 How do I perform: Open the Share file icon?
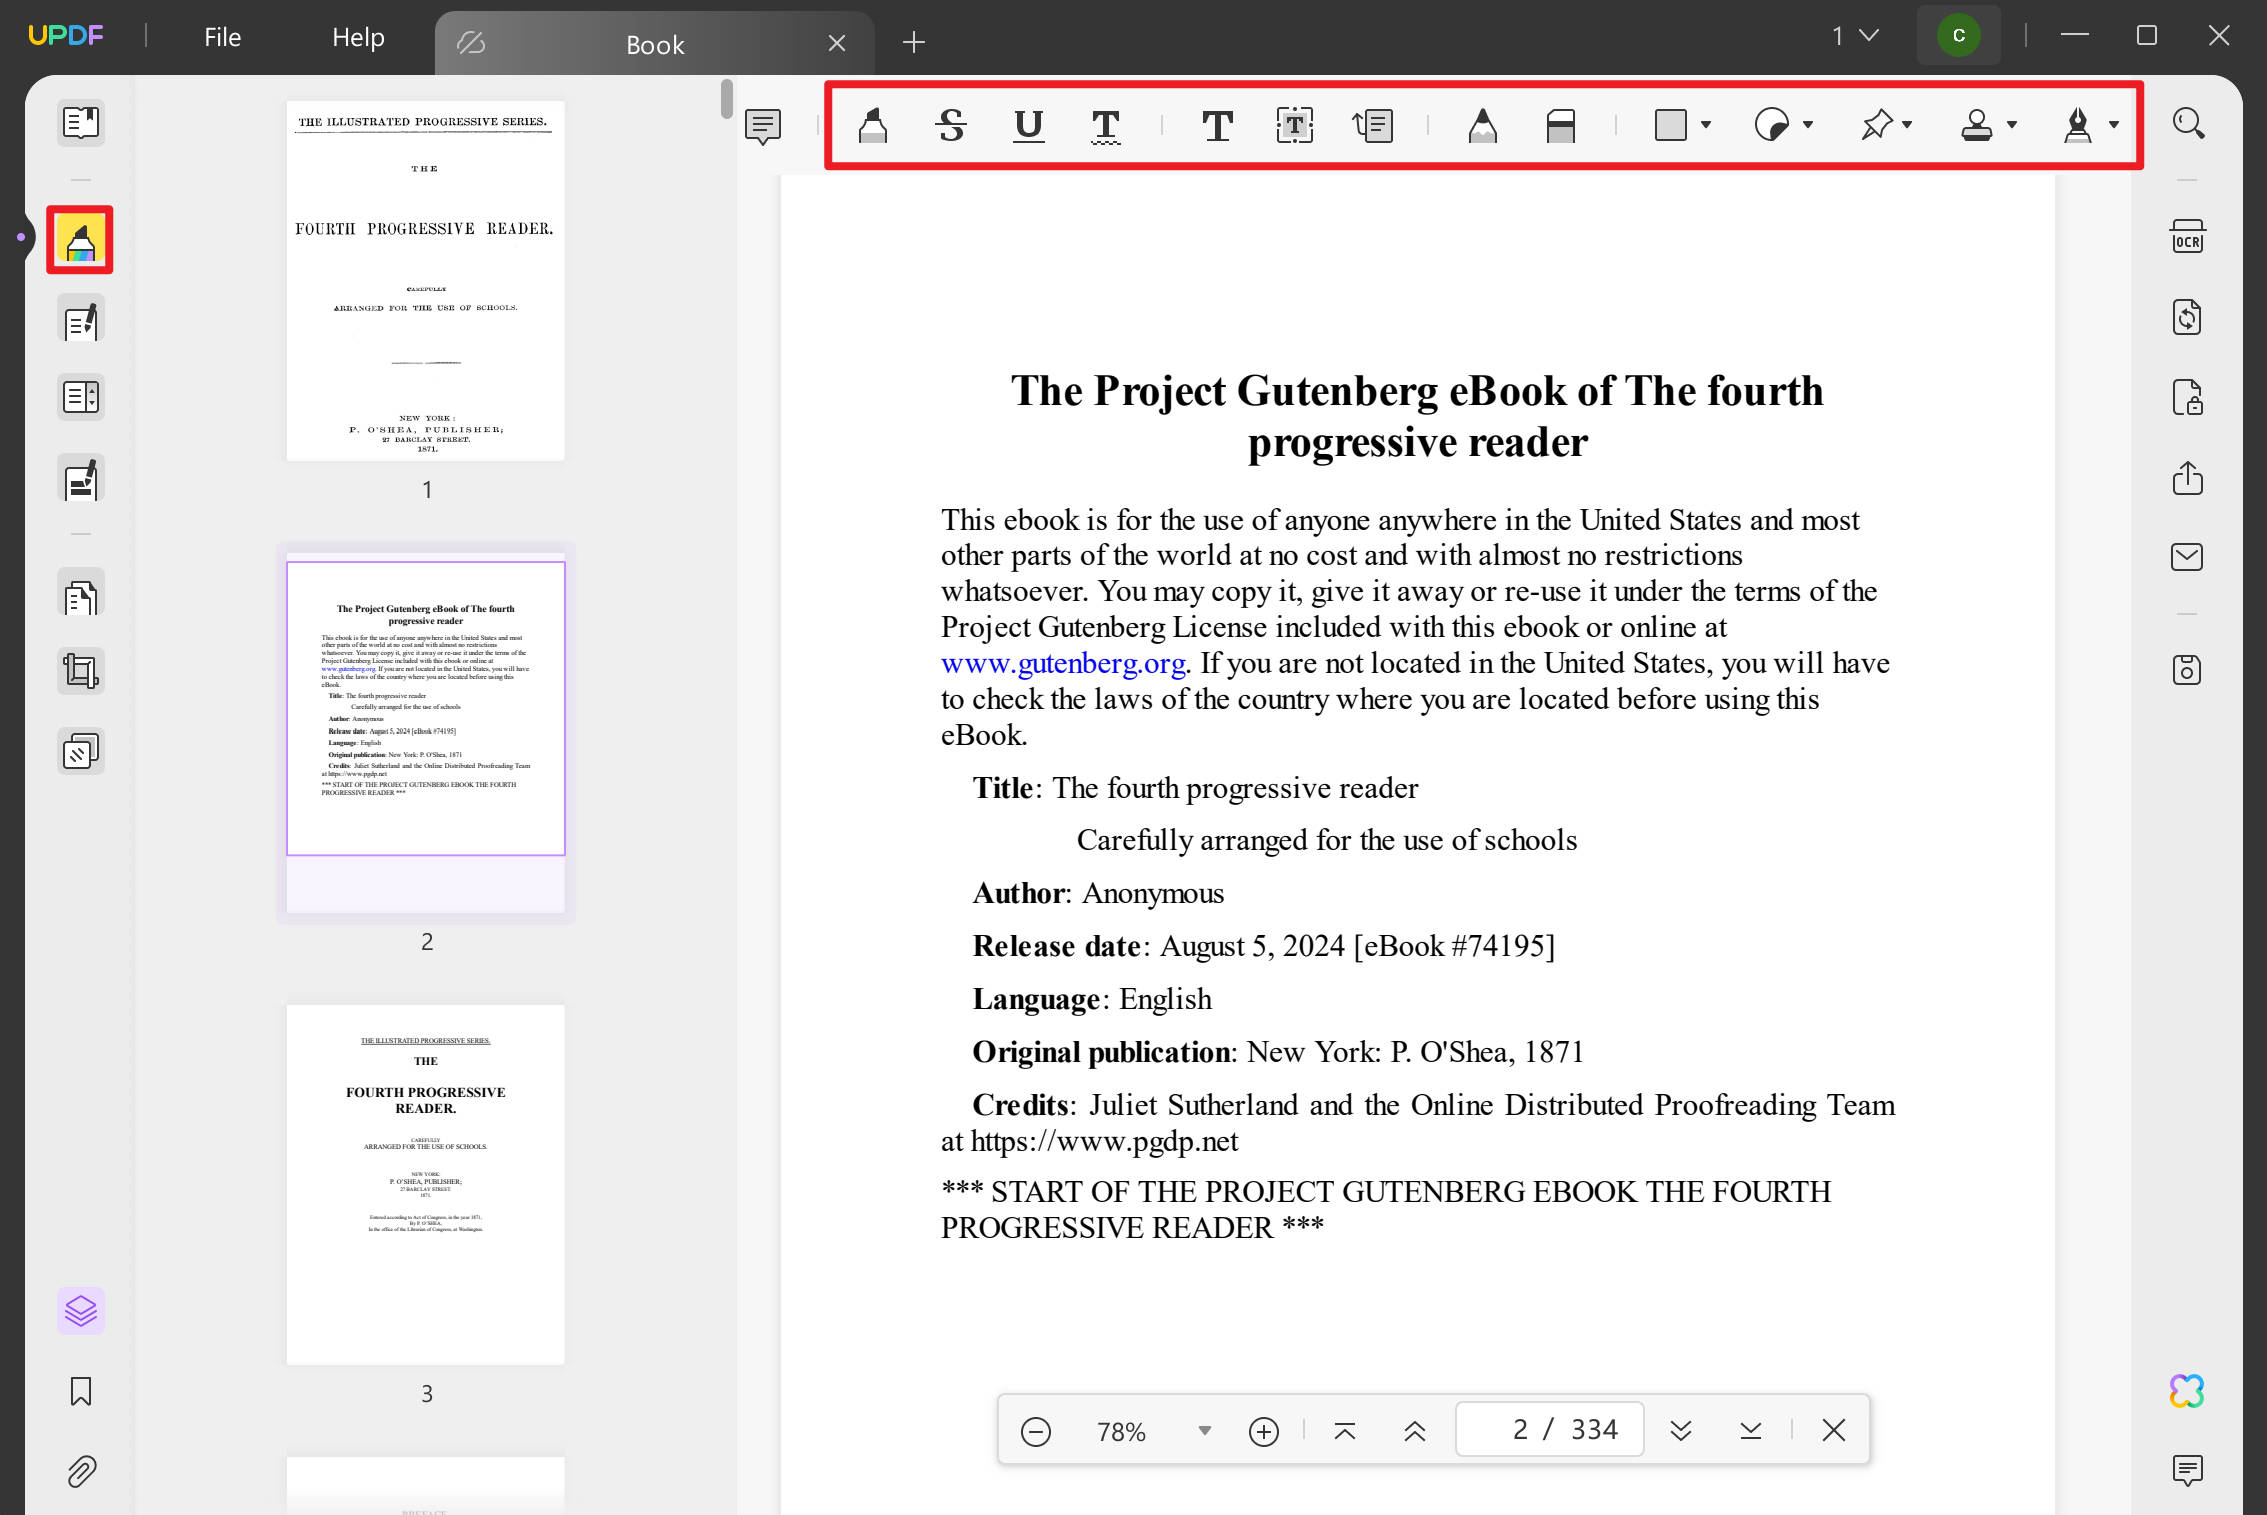[2187, 477]
